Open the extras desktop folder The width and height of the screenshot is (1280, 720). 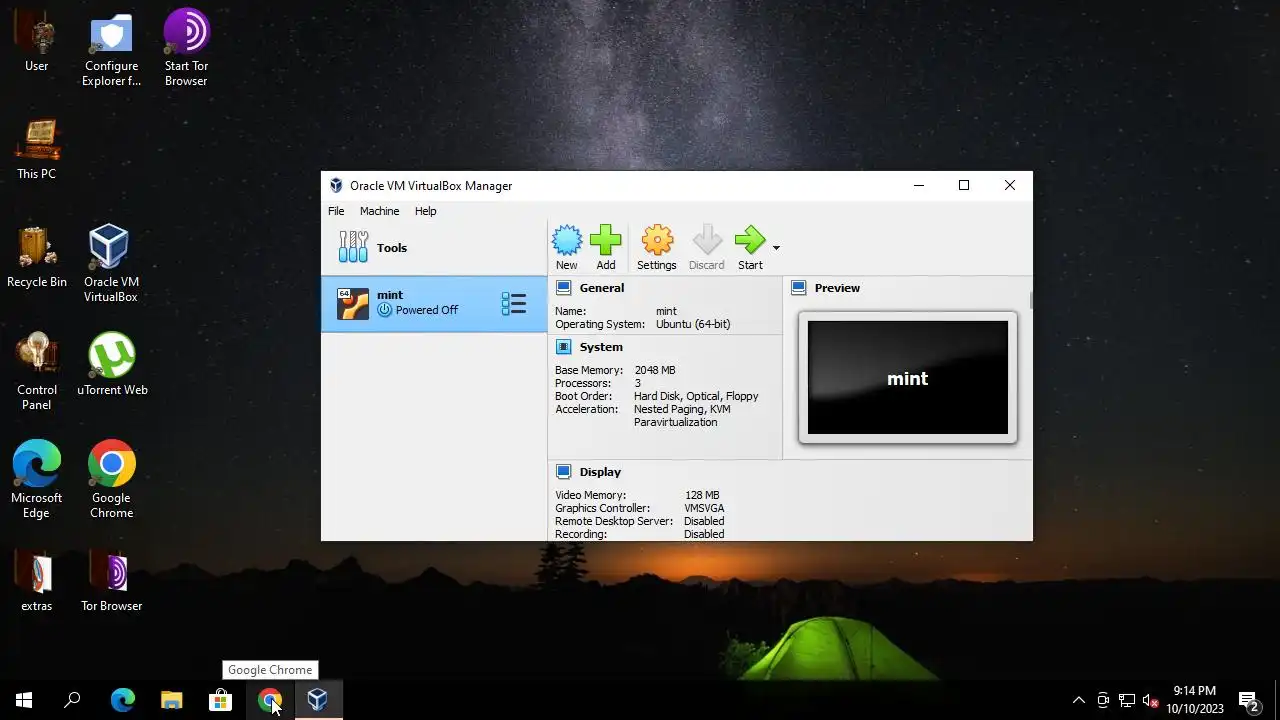[37, 581]
